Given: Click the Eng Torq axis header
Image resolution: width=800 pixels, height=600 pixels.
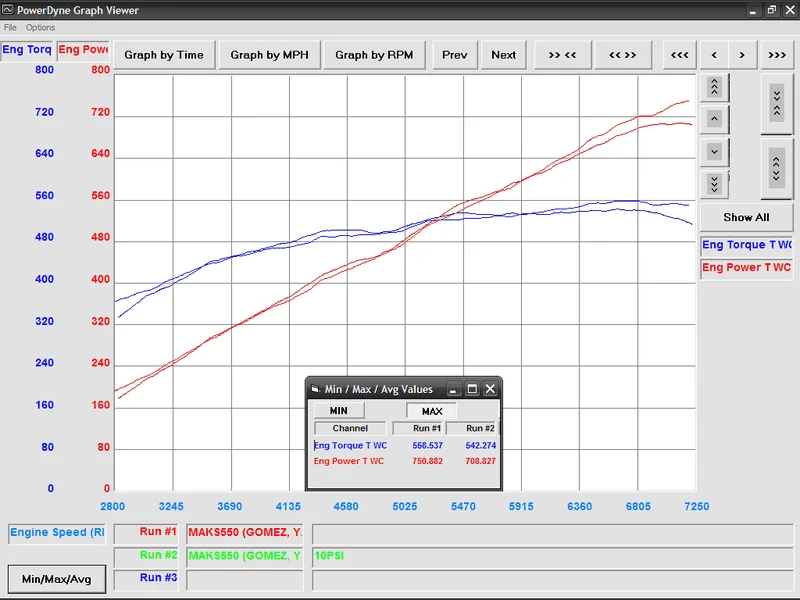Looking at the screenshot, I should pyautogui.click(x=27, y=50).
